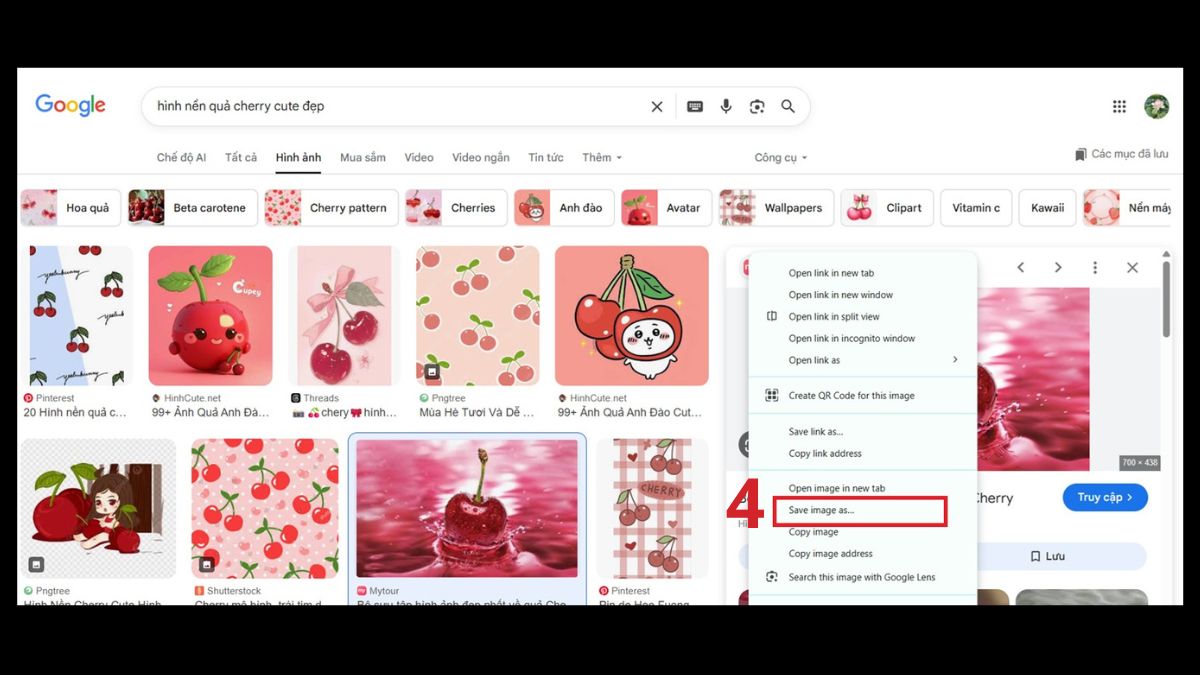Open the Google apps grid icon

(x=1119, y=107)
